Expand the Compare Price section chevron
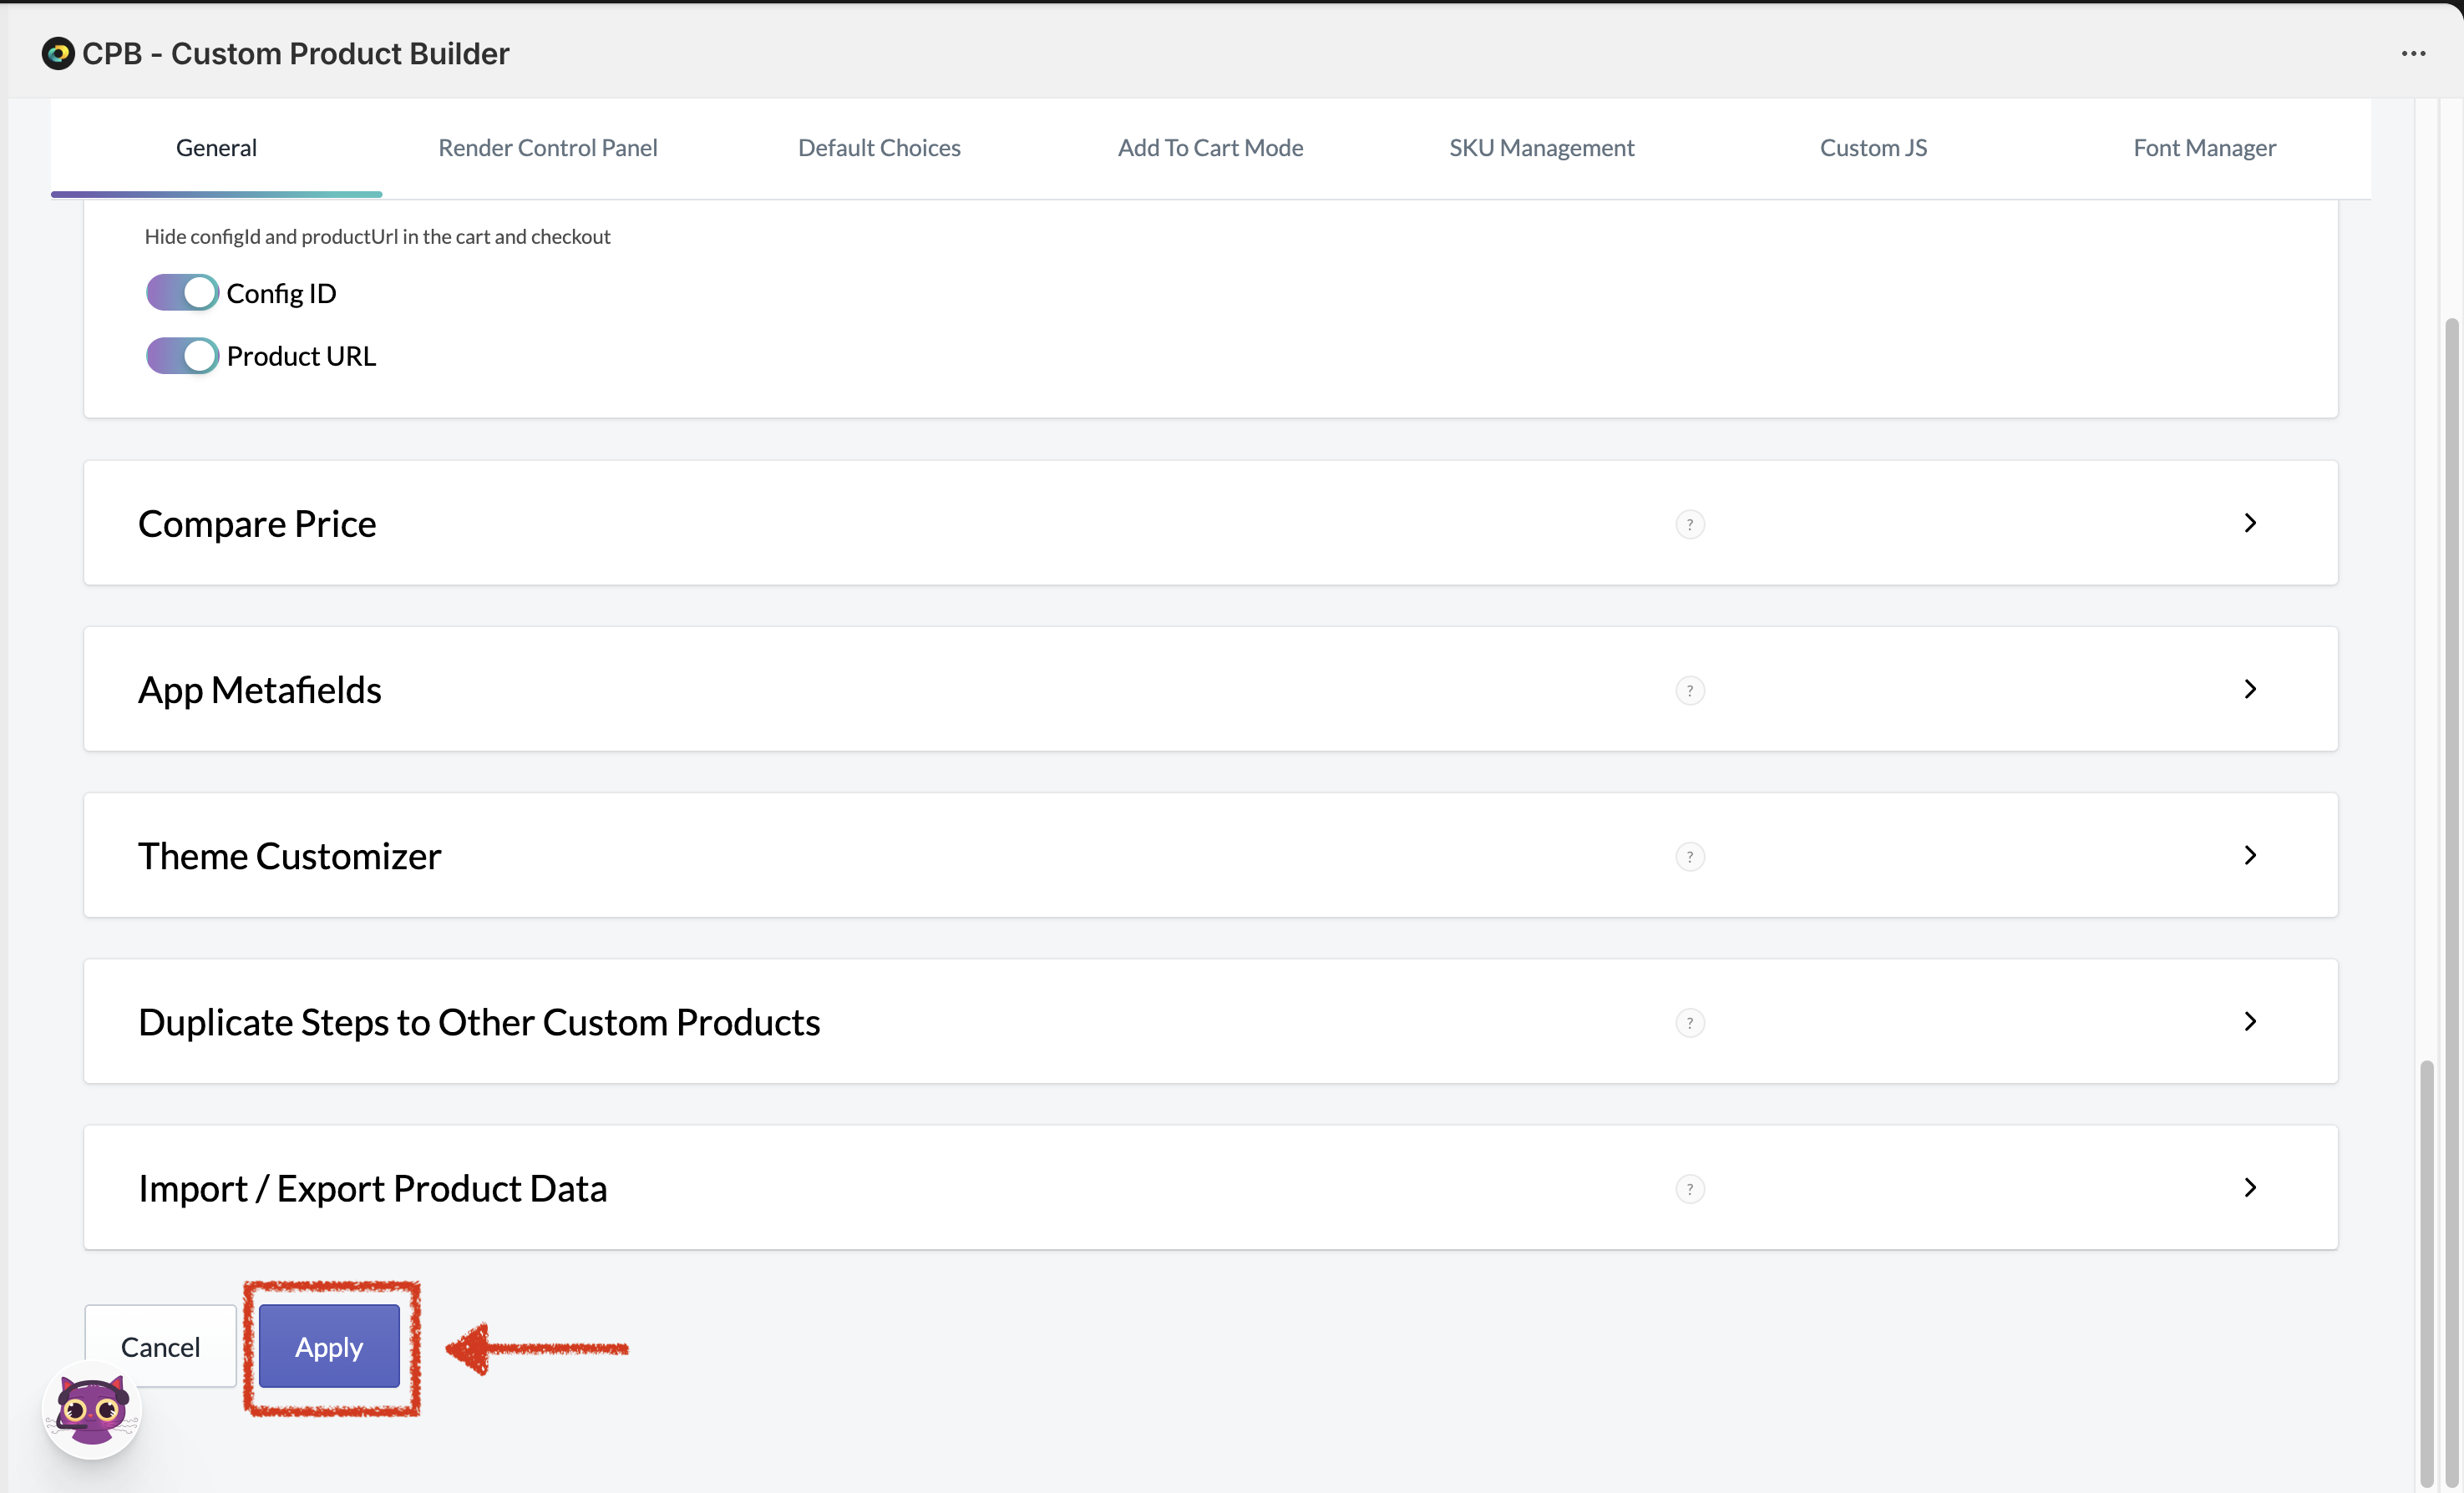The width and height of the screenshot is (2464, 1493). (x=2250, y=523)
